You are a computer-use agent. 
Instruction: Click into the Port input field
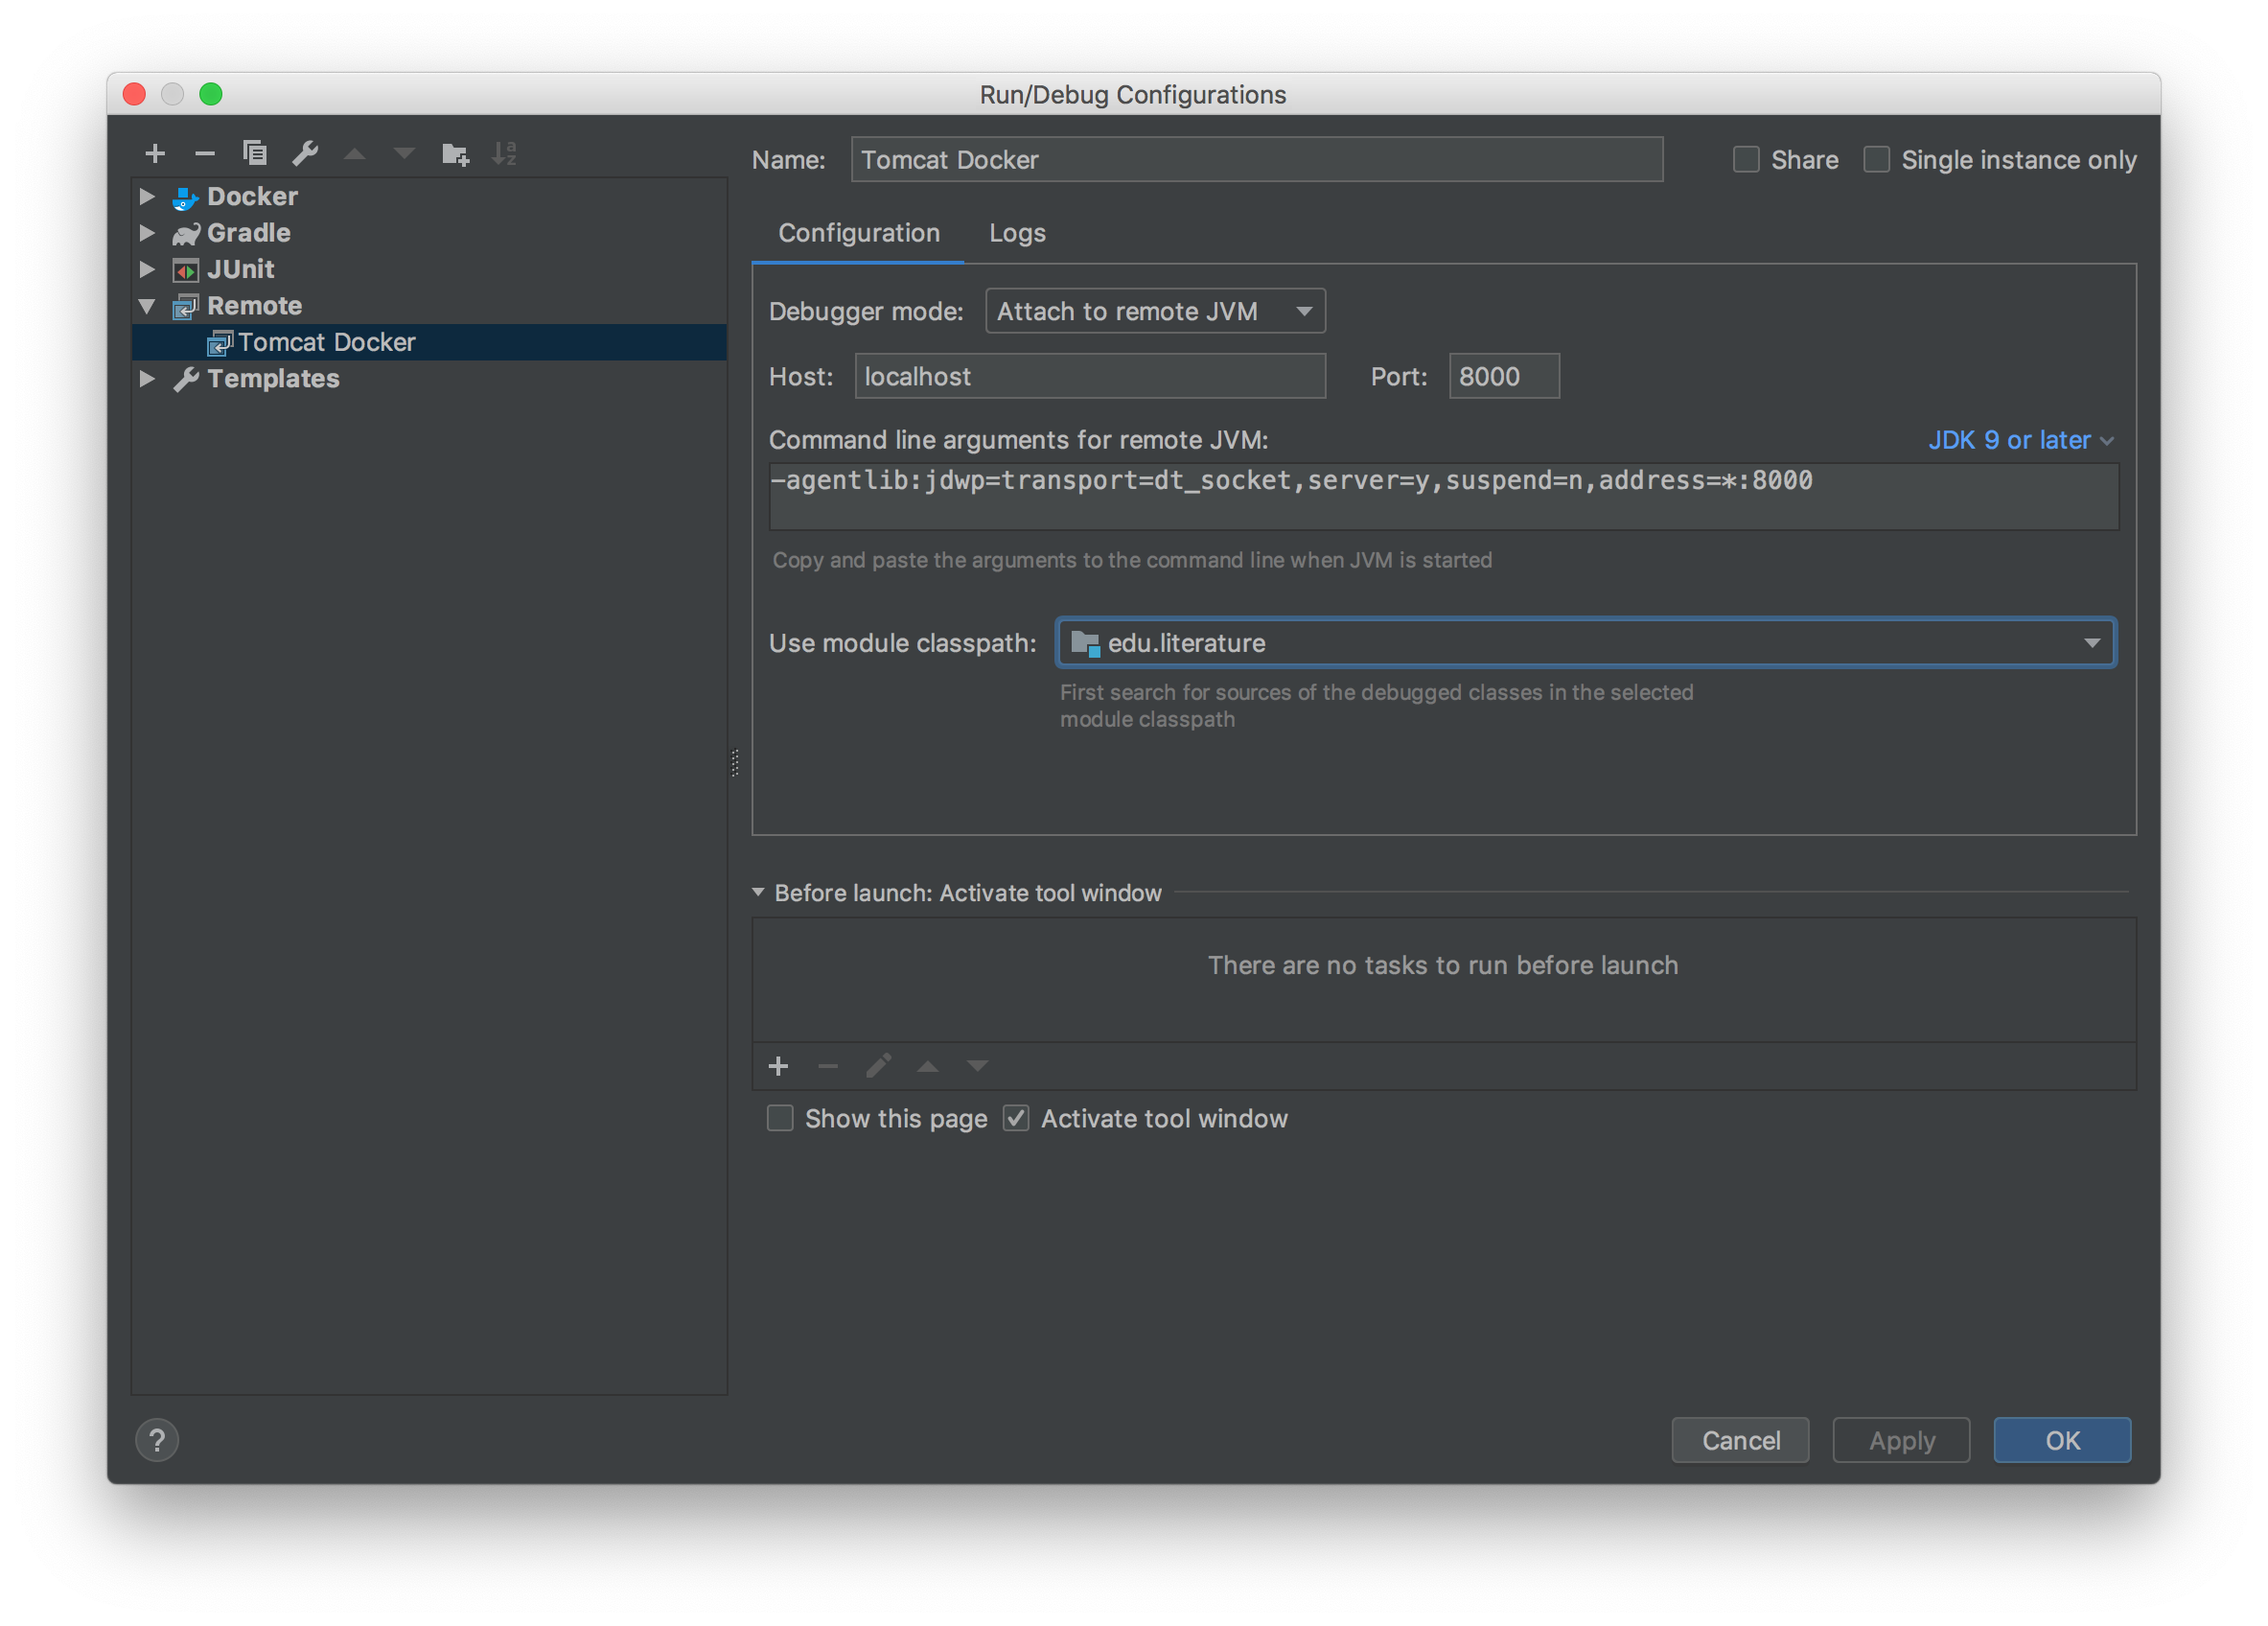point(1503,376)
